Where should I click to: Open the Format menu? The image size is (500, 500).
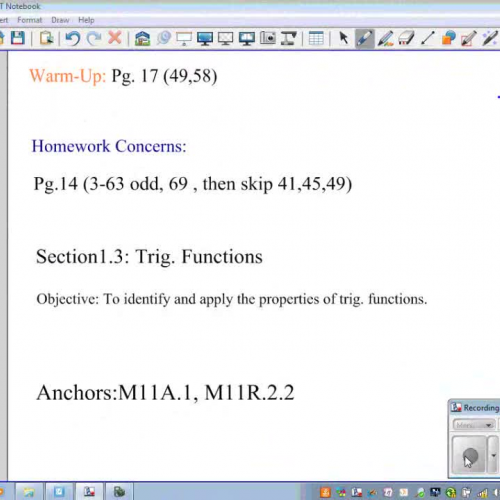pyautogui.click(x=30, y=20)
